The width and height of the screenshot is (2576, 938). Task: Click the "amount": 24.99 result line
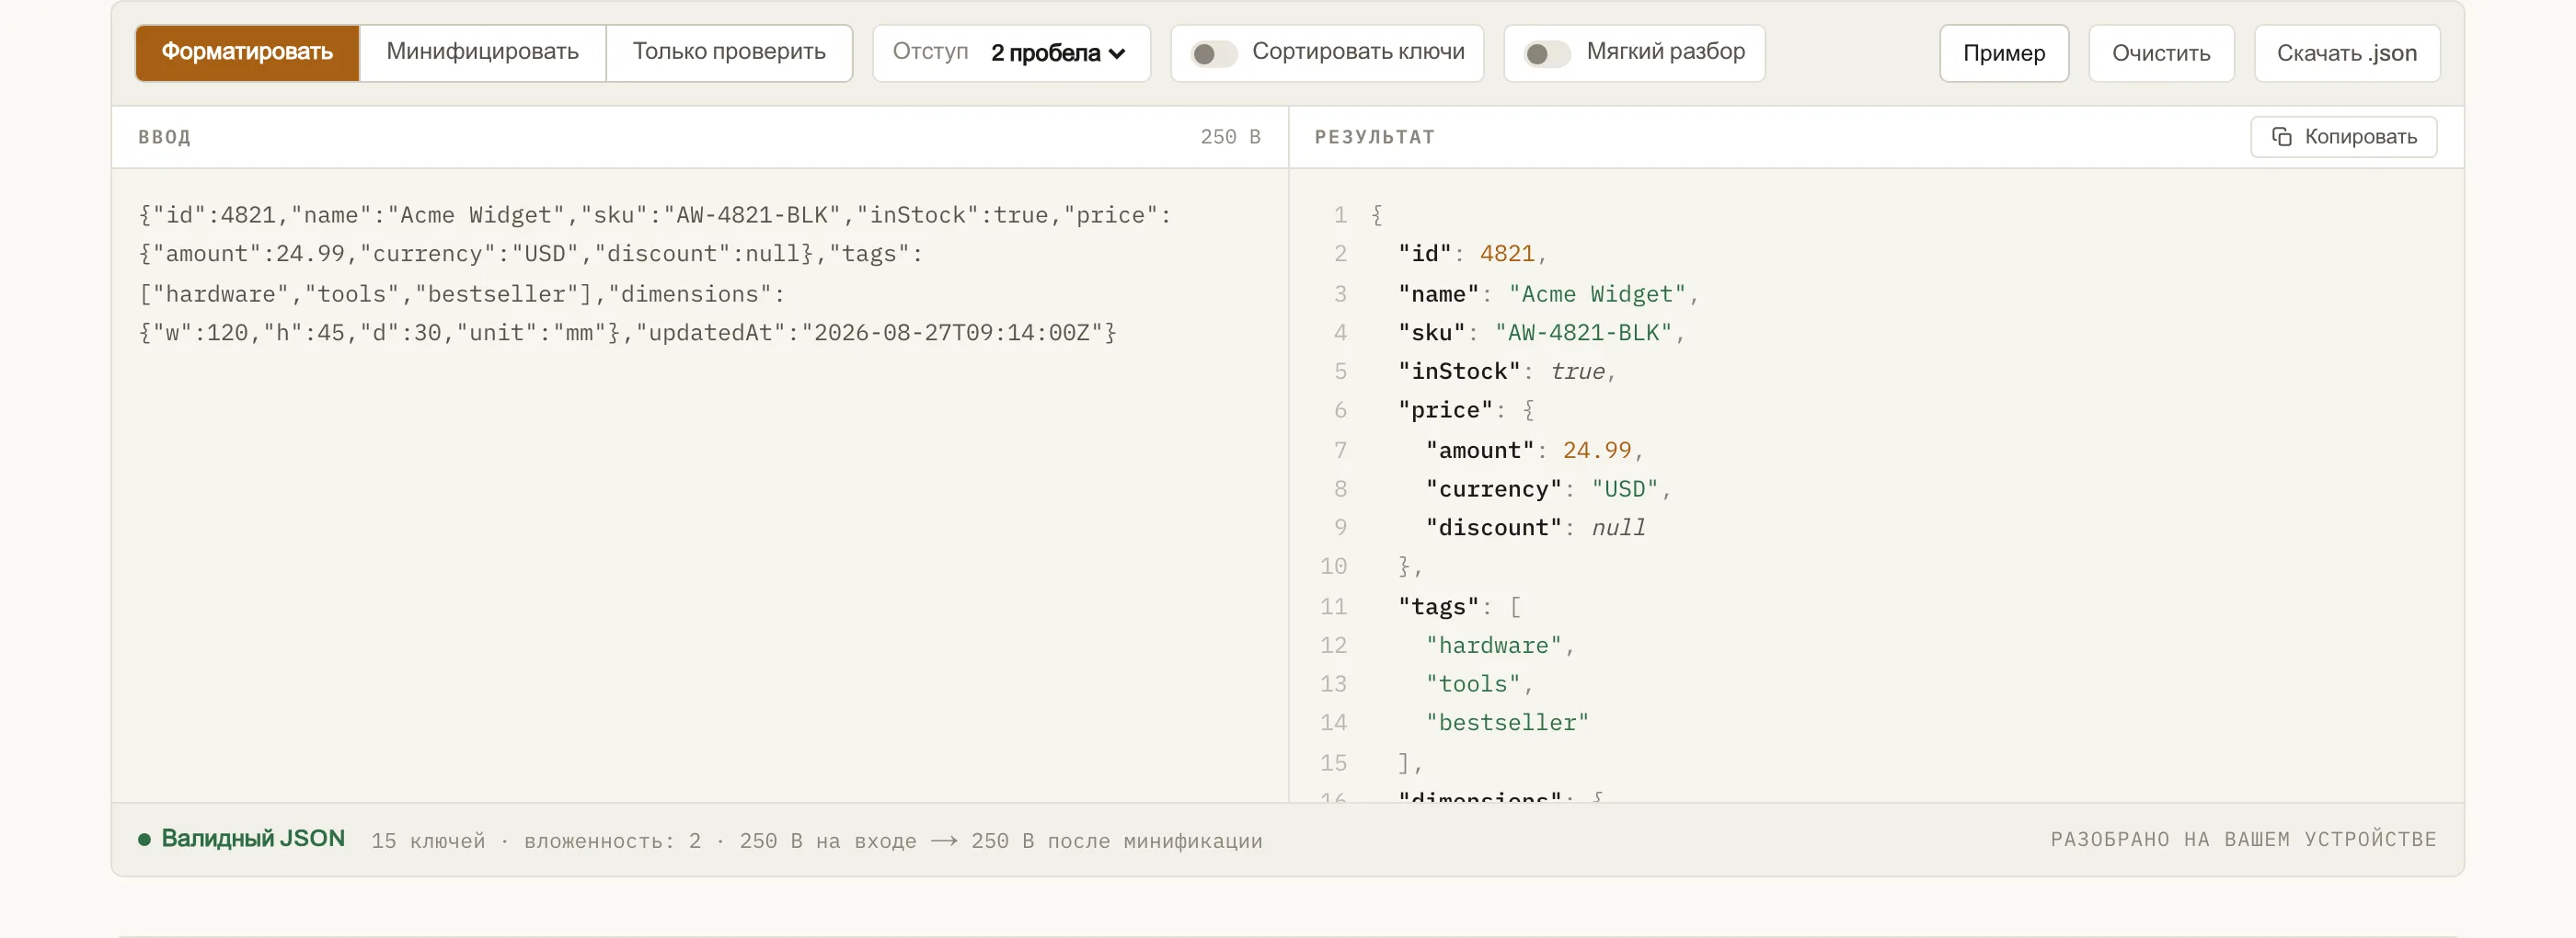point(1534,450)
